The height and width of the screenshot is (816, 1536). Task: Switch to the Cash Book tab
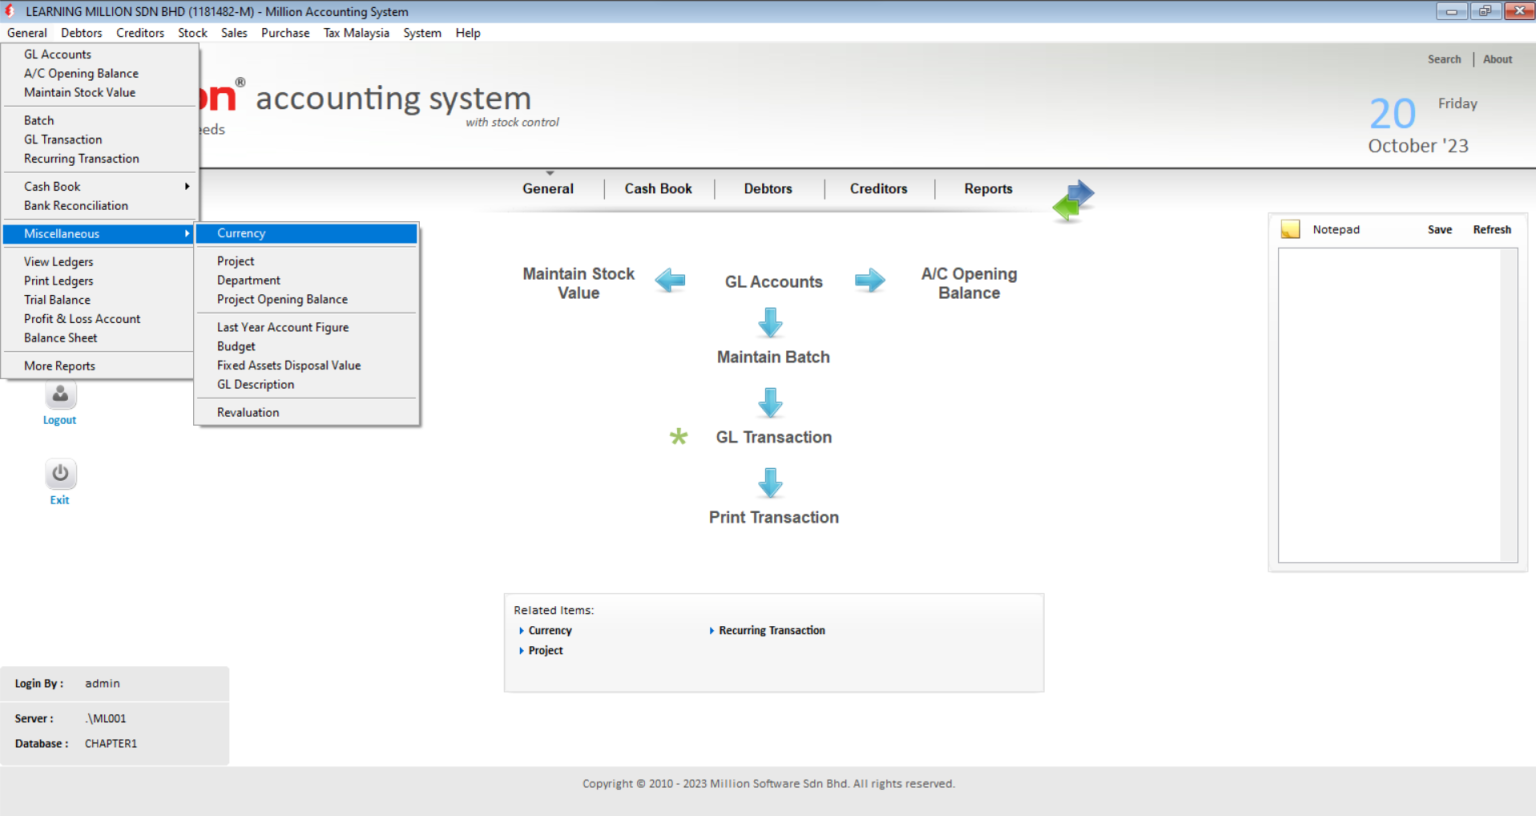[x=658, y=188]
